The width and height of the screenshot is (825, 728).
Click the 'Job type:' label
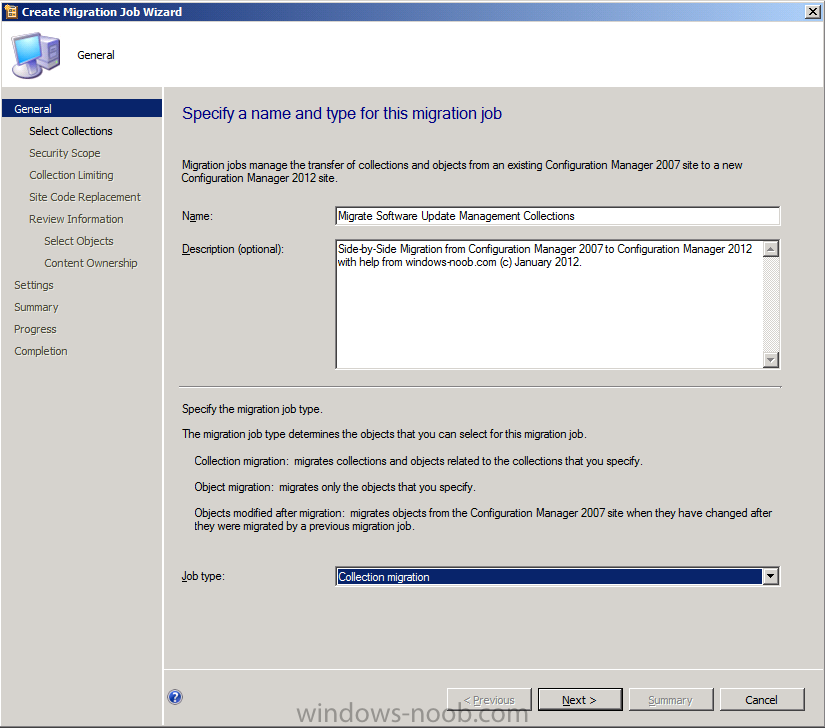click(203, 576)
